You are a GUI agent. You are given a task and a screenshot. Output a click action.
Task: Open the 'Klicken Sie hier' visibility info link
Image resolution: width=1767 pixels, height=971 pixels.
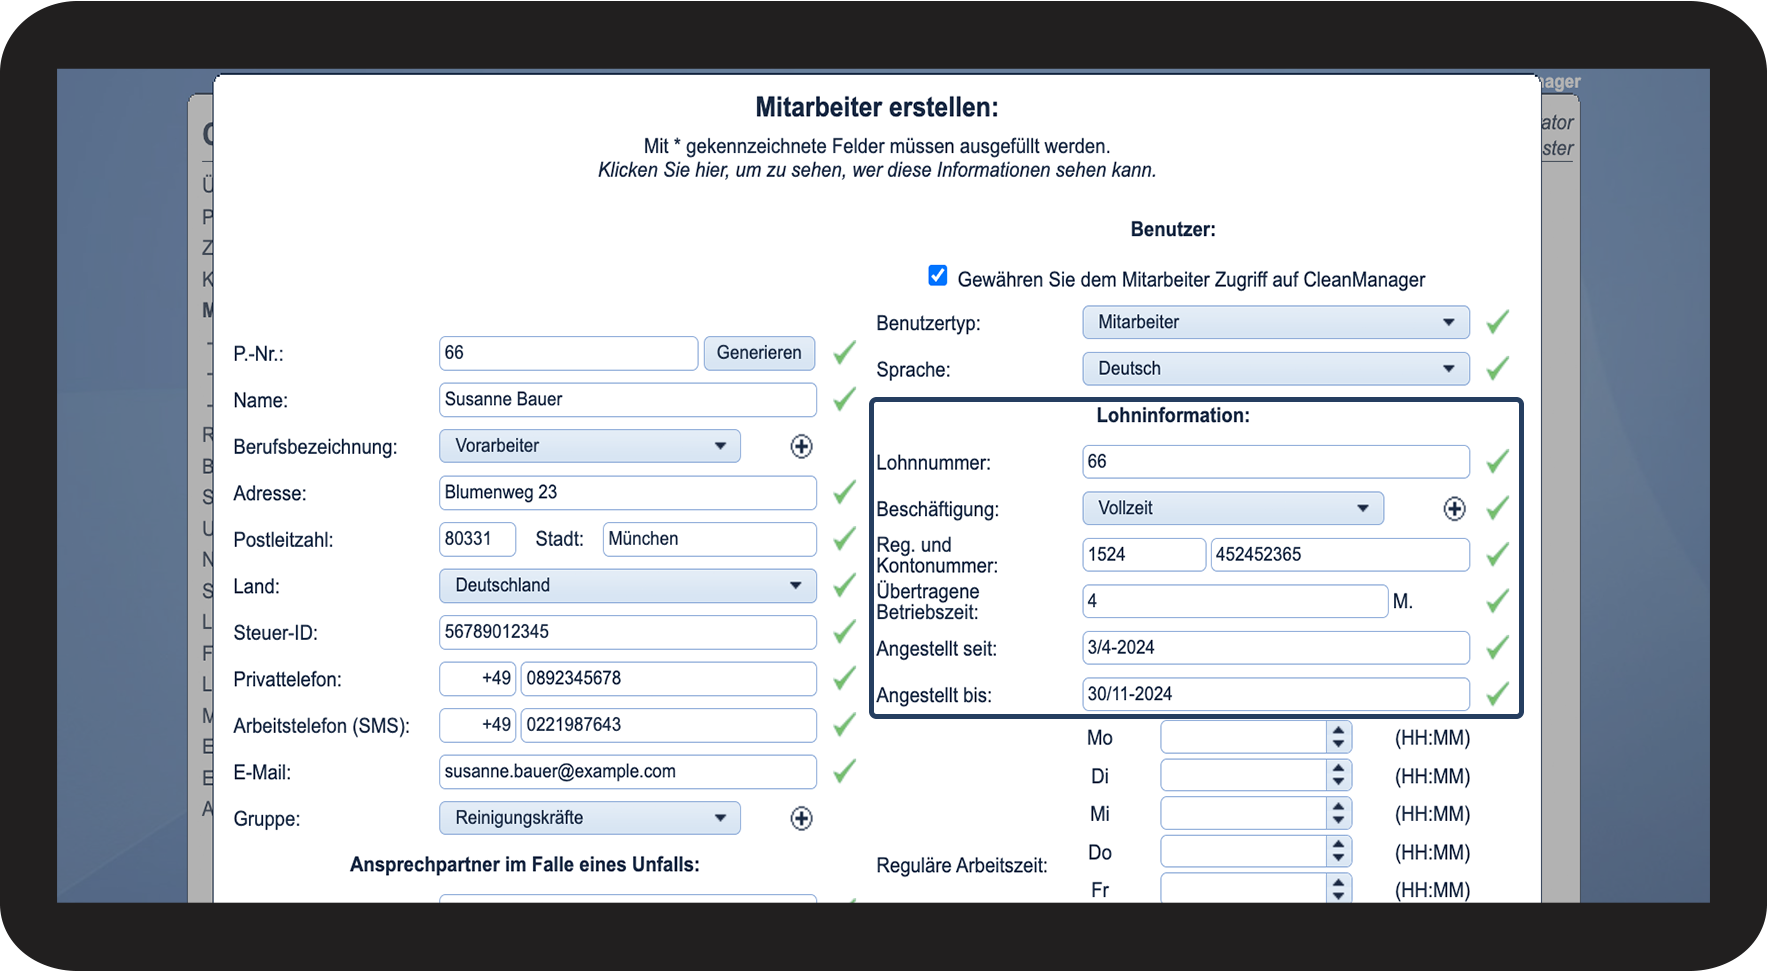point(876,170)
